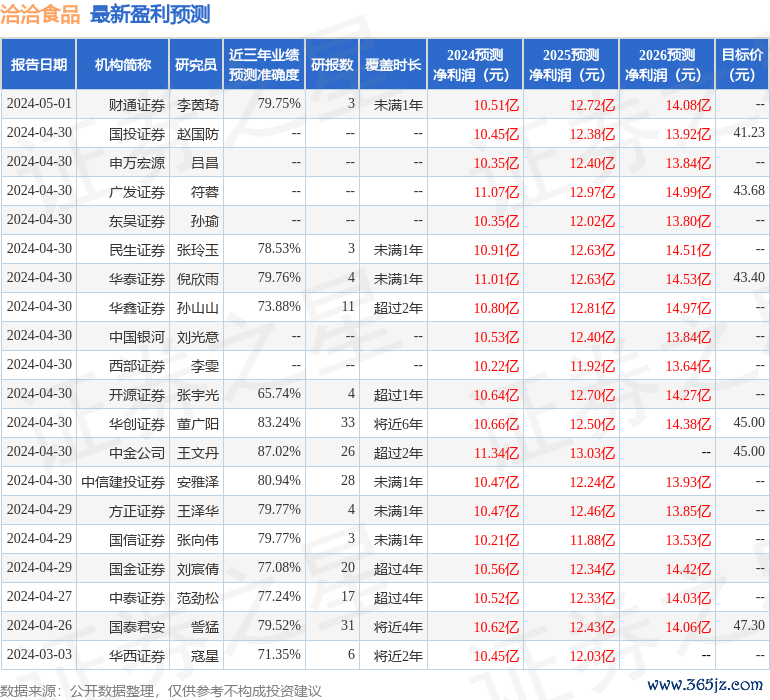Click researcher name 张玲玉

coord(197,250)
